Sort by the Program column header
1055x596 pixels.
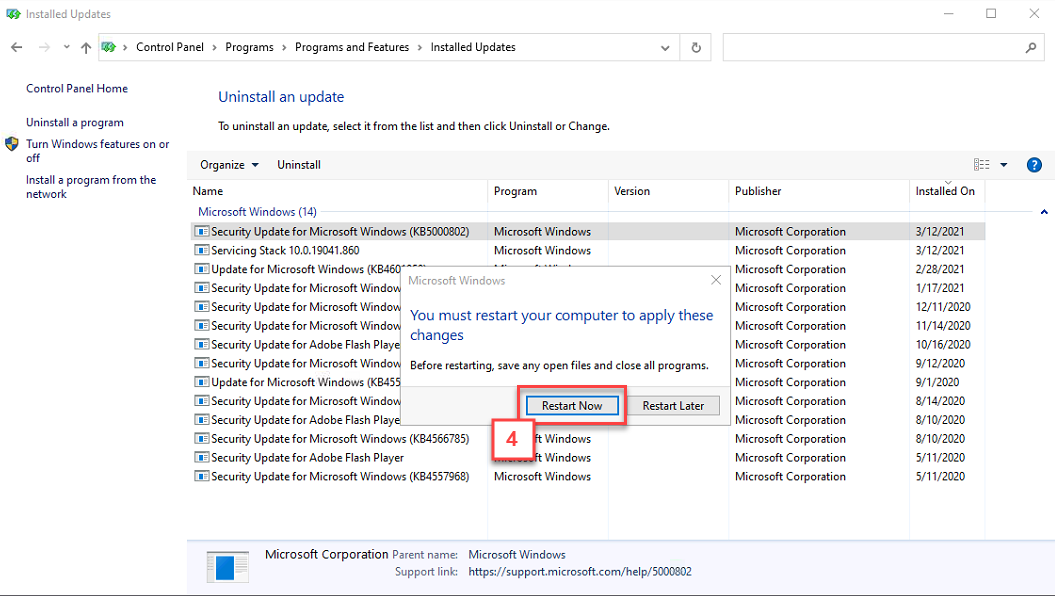[548, 191]
